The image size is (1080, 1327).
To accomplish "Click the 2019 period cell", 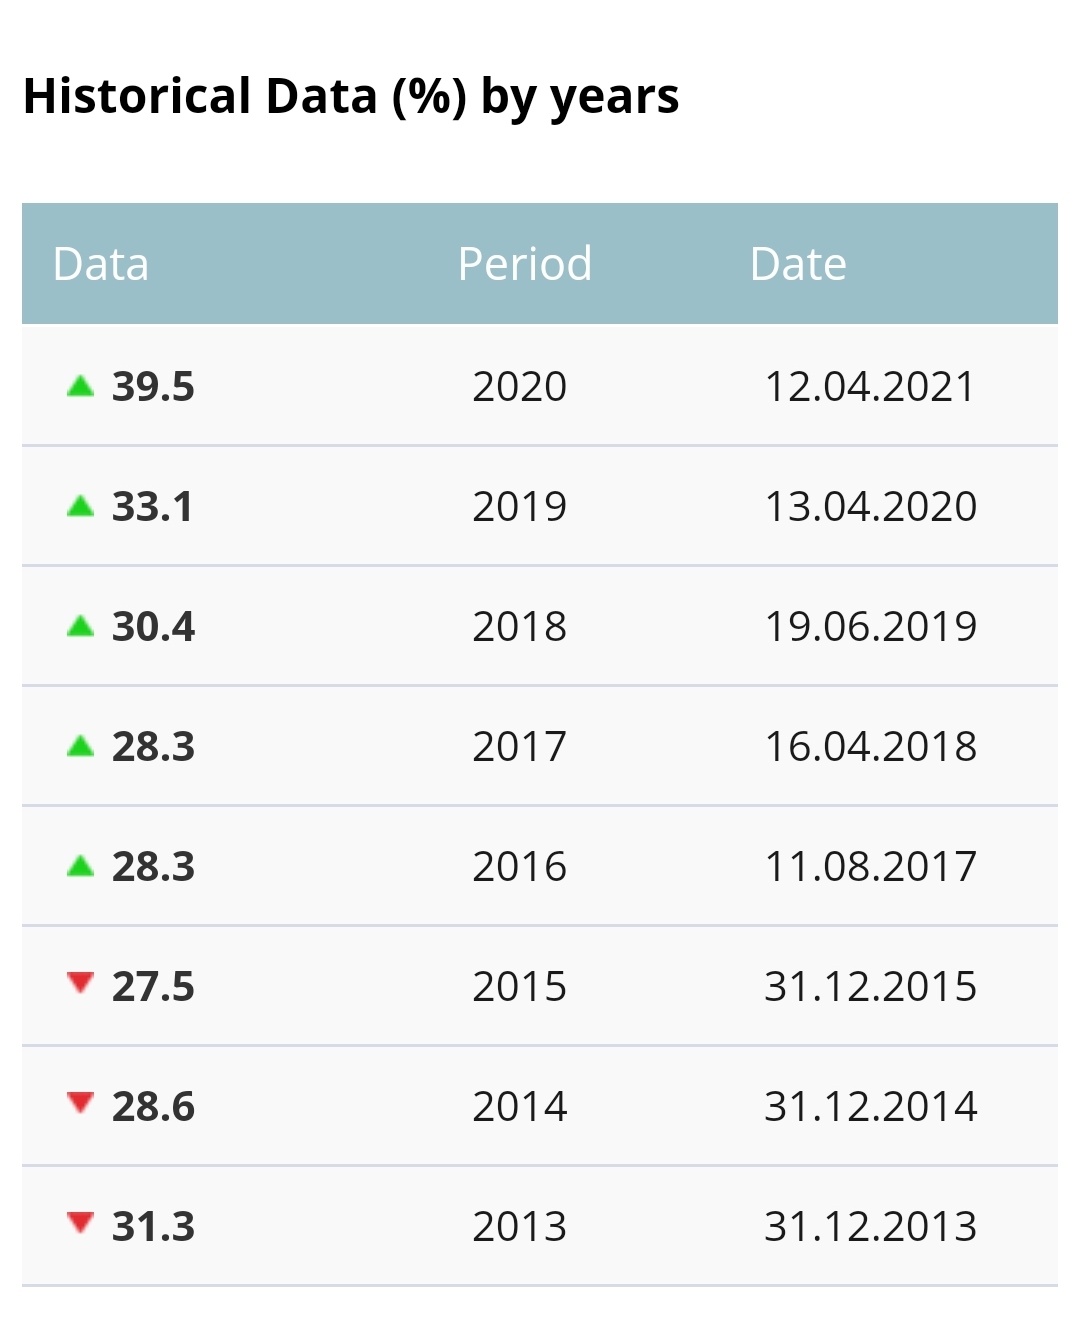I will [520, 507].
